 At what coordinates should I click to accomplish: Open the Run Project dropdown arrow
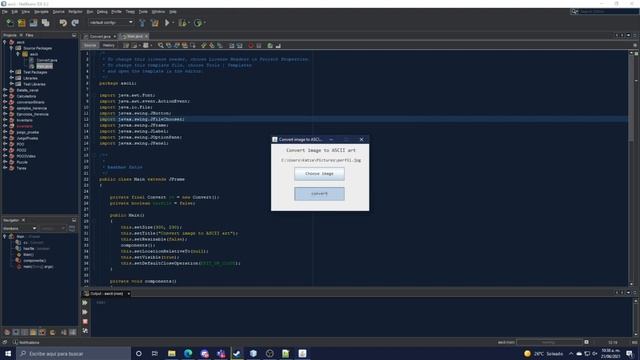coord(173,23)
